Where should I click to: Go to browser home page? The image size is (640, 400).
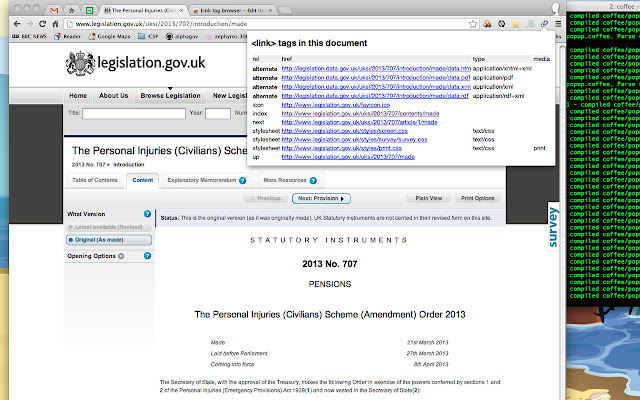[x=55, y=24]
